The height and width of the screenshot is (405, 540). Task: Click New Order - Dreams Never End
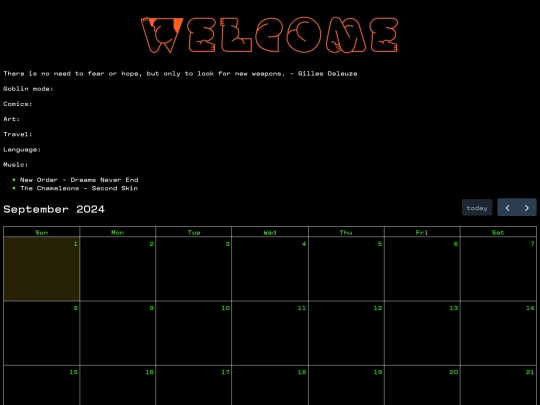click(79, 179)
